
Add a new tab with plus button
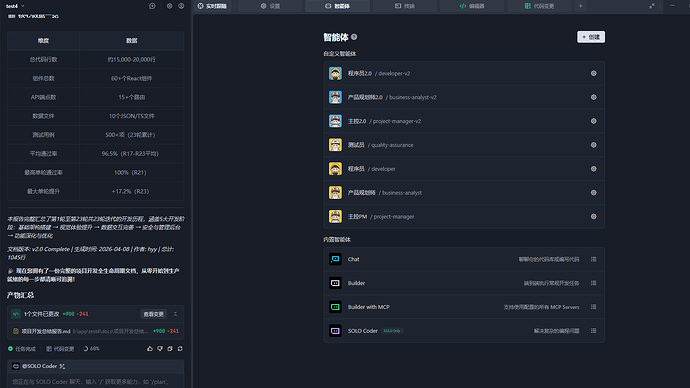pyautogui.click(x=580, y=6)
